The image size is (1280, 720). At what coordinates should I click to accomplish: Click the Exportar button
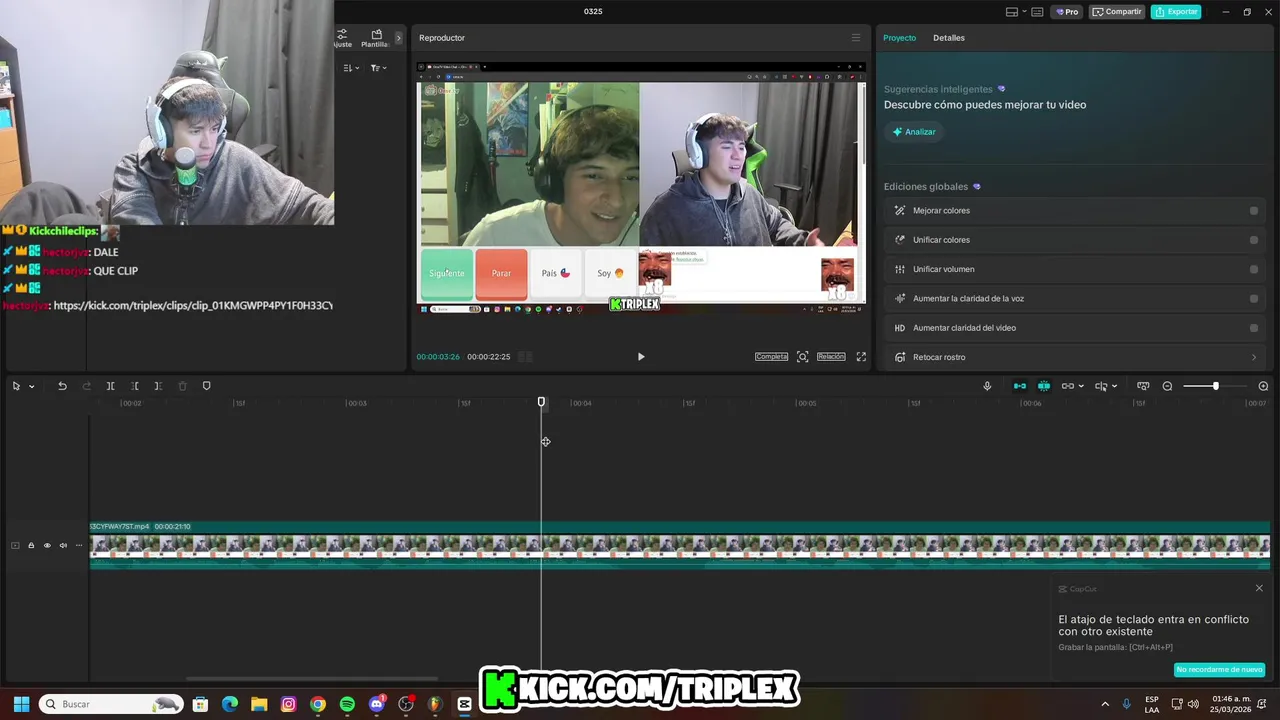(1176, 12)
